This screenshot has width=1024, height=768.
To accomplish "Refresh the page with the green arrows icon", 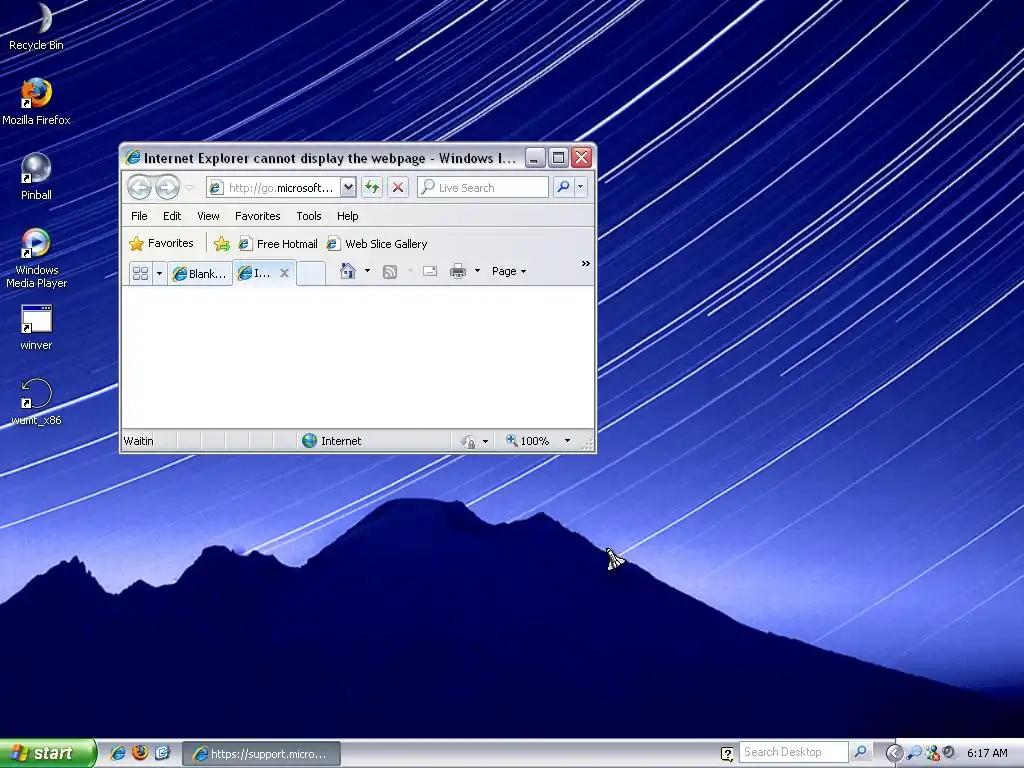I will coord(372,187).
